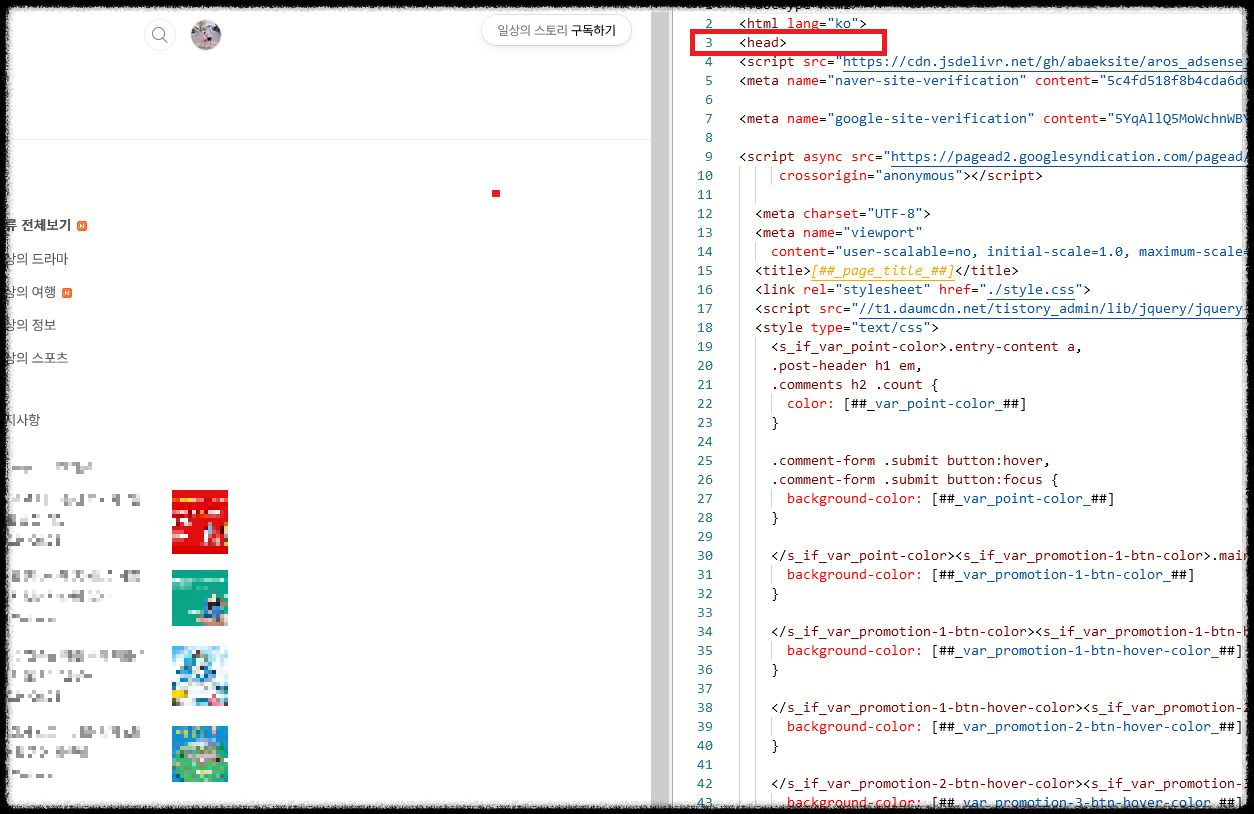The image size is (1254, 814).
Task: Click the style type="text/css" line
Action: tap(847, 328)
